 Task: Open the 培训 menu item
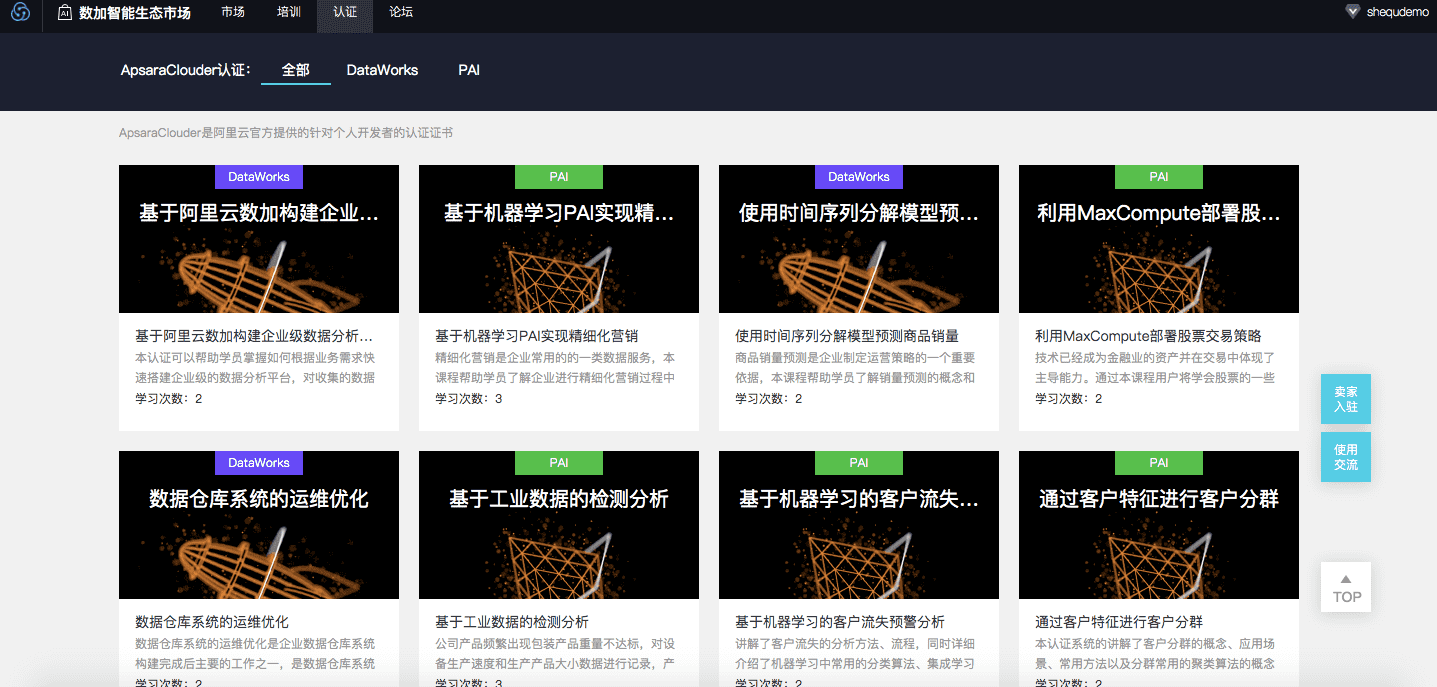[x=289, y=12]
